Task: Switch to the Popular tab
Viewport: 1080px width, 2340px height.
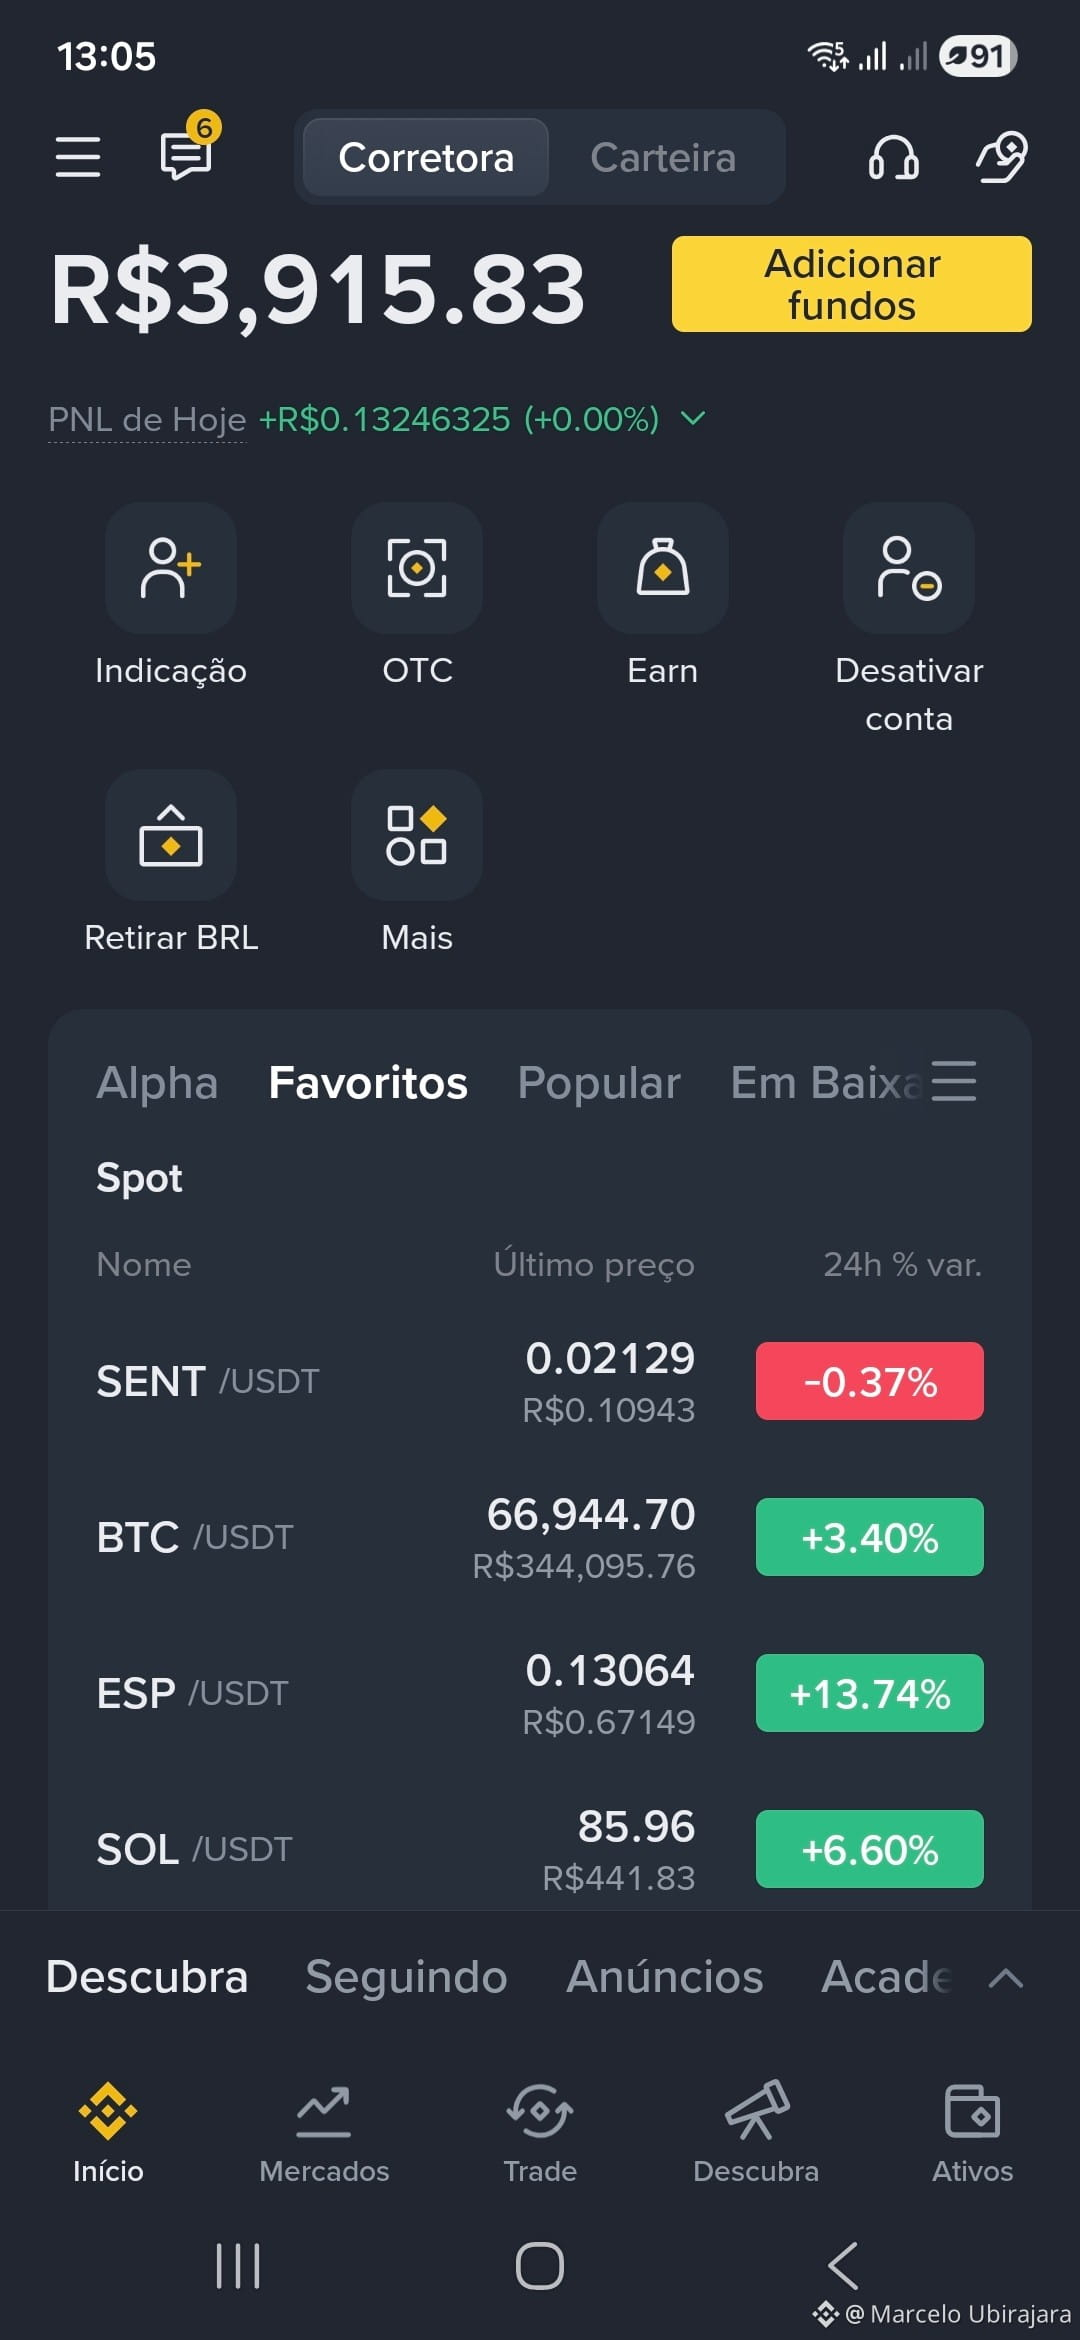Action: coord(599,1083)
